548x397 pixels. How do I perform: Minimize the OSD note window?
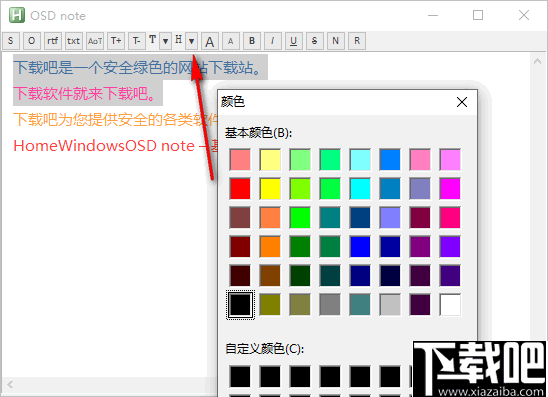pos(433,15)
